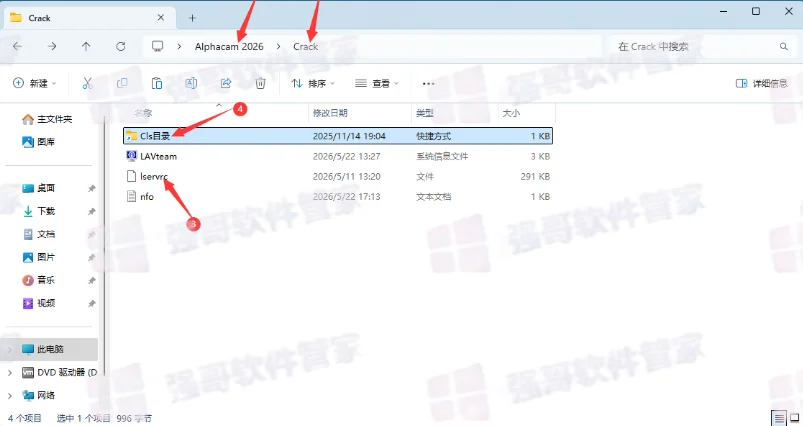This screenshot has width=803, height=426.
Task: Open the 排序 (Sort) dropdown
Action: [312, 83]
